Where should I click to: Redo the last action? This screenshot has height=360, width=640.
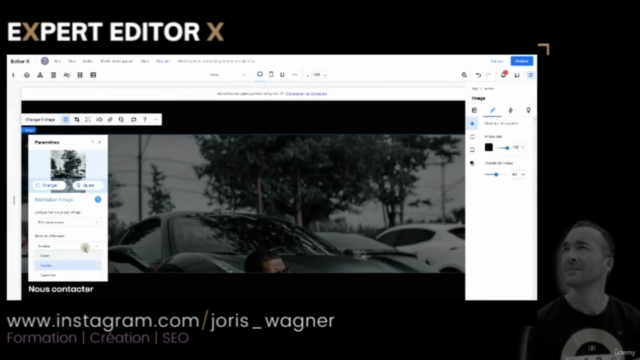click(x=488, y=75)
